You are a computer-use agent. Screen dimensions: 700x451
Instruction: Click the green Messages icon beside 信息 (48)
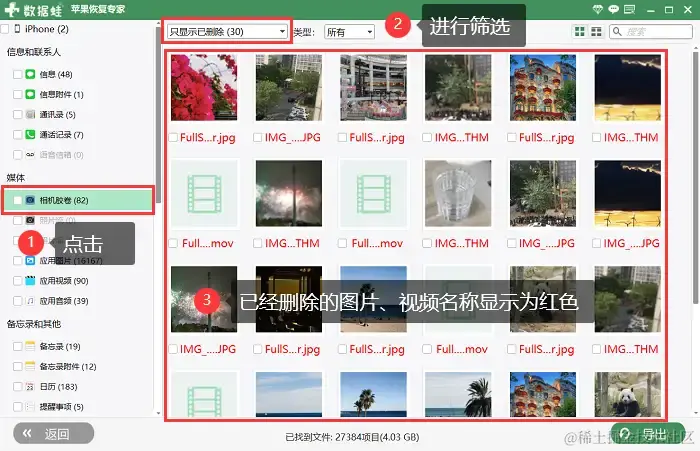pyautogui.click(x=30, y=74)
